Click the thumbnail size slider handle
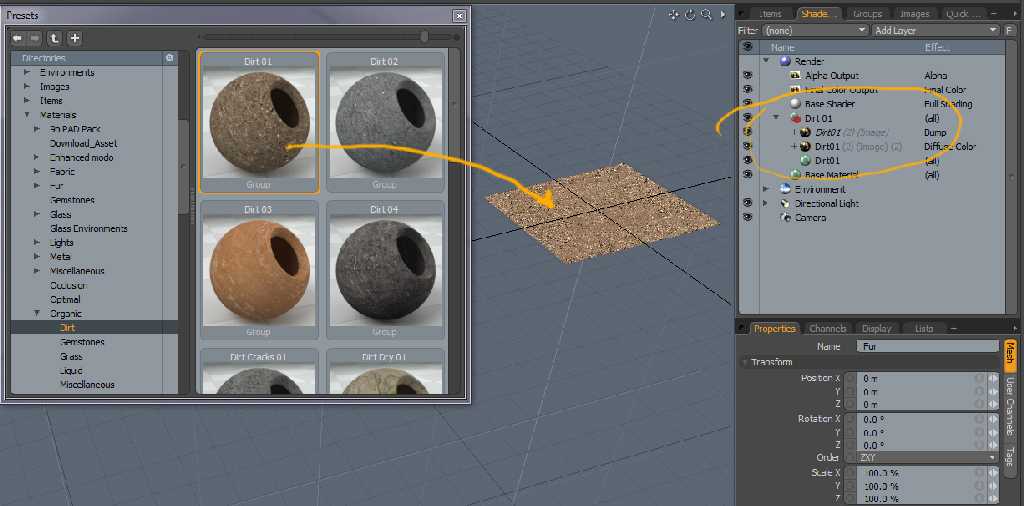This screenshot has height=506, width=1024. pos(425,37)
